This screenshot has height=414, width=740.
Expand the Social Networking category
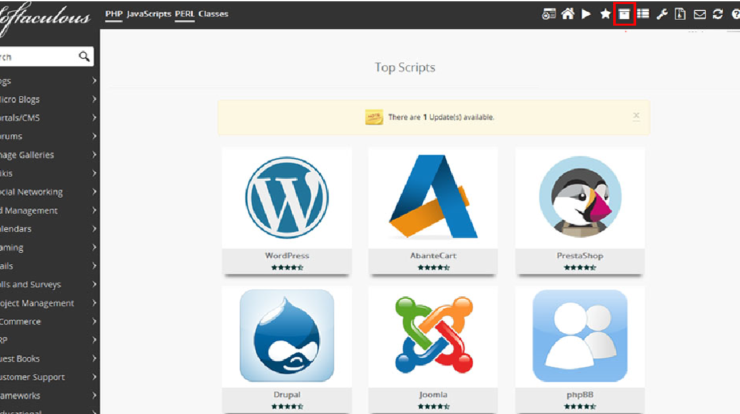point(48,192)
